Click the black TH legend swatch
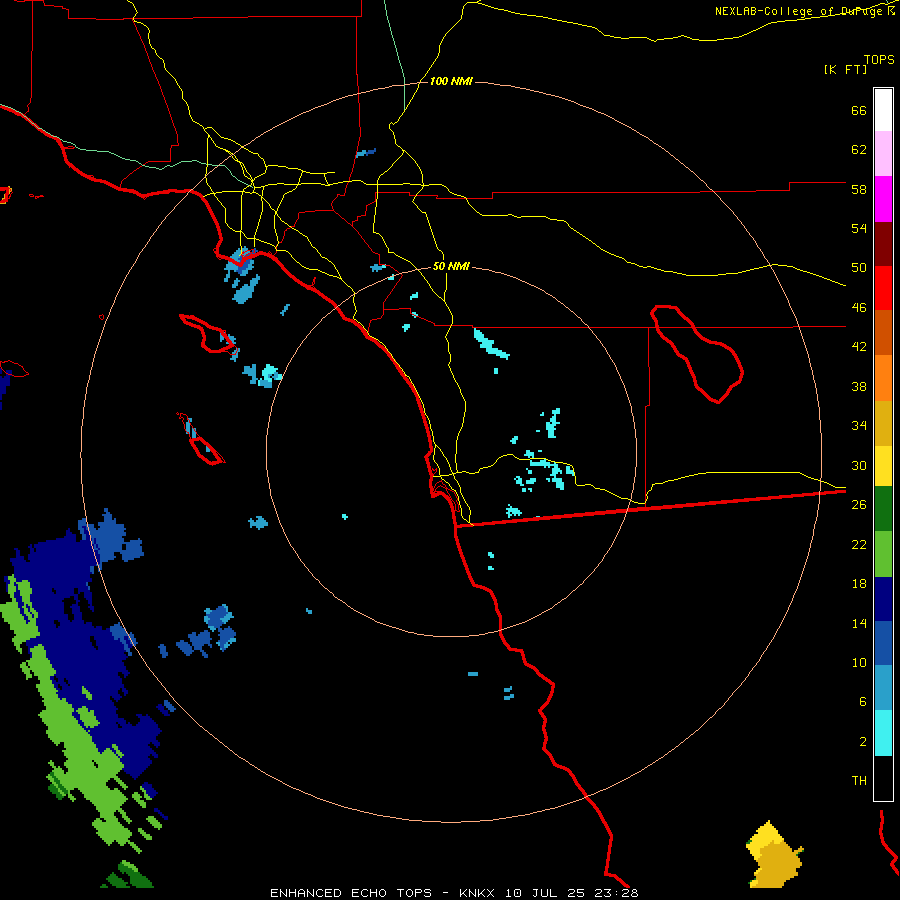 point(883,778)
